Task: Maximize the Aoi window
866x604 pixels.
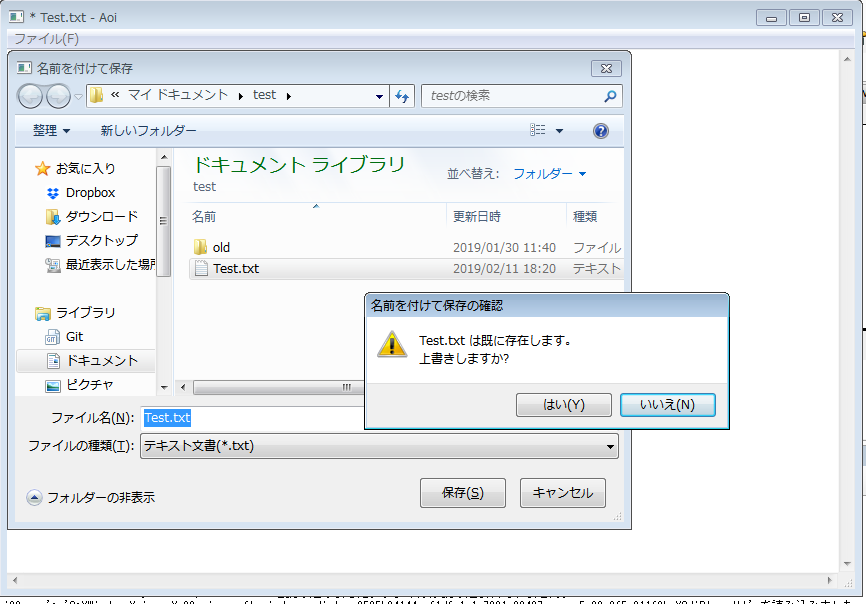Action: point(804,18)
